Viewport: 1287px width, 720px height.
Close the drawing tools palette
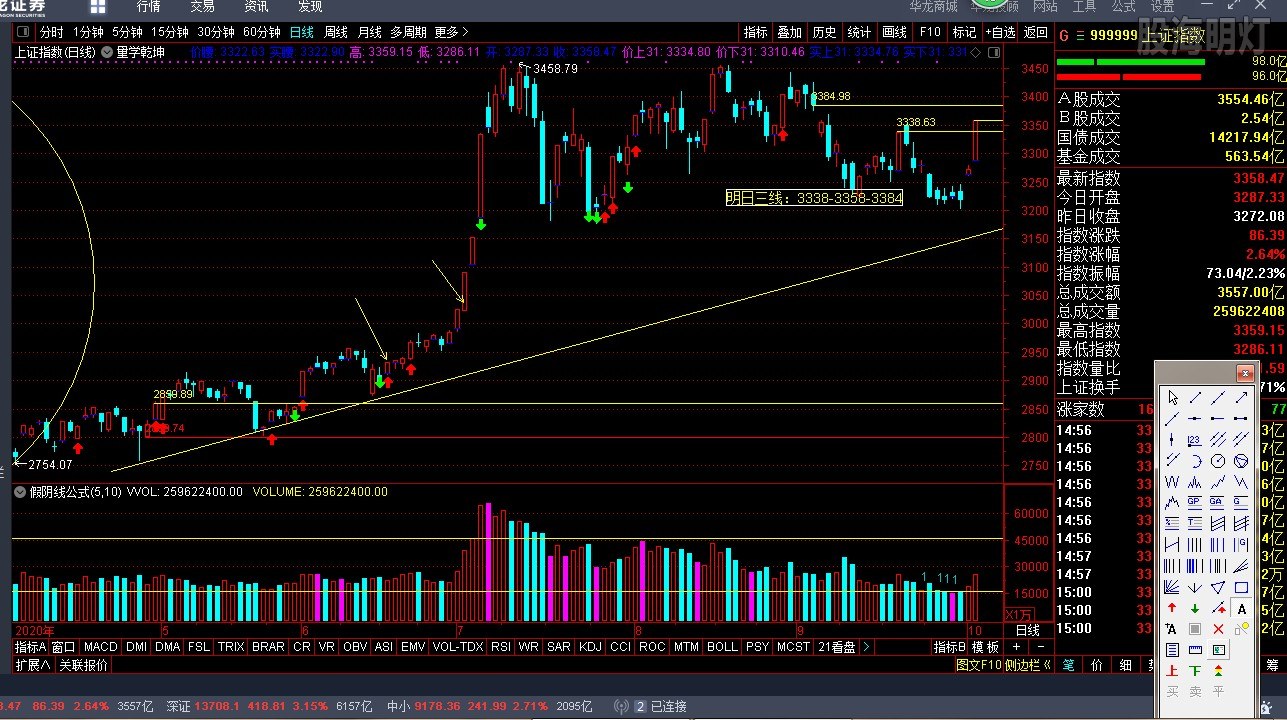1245,373
